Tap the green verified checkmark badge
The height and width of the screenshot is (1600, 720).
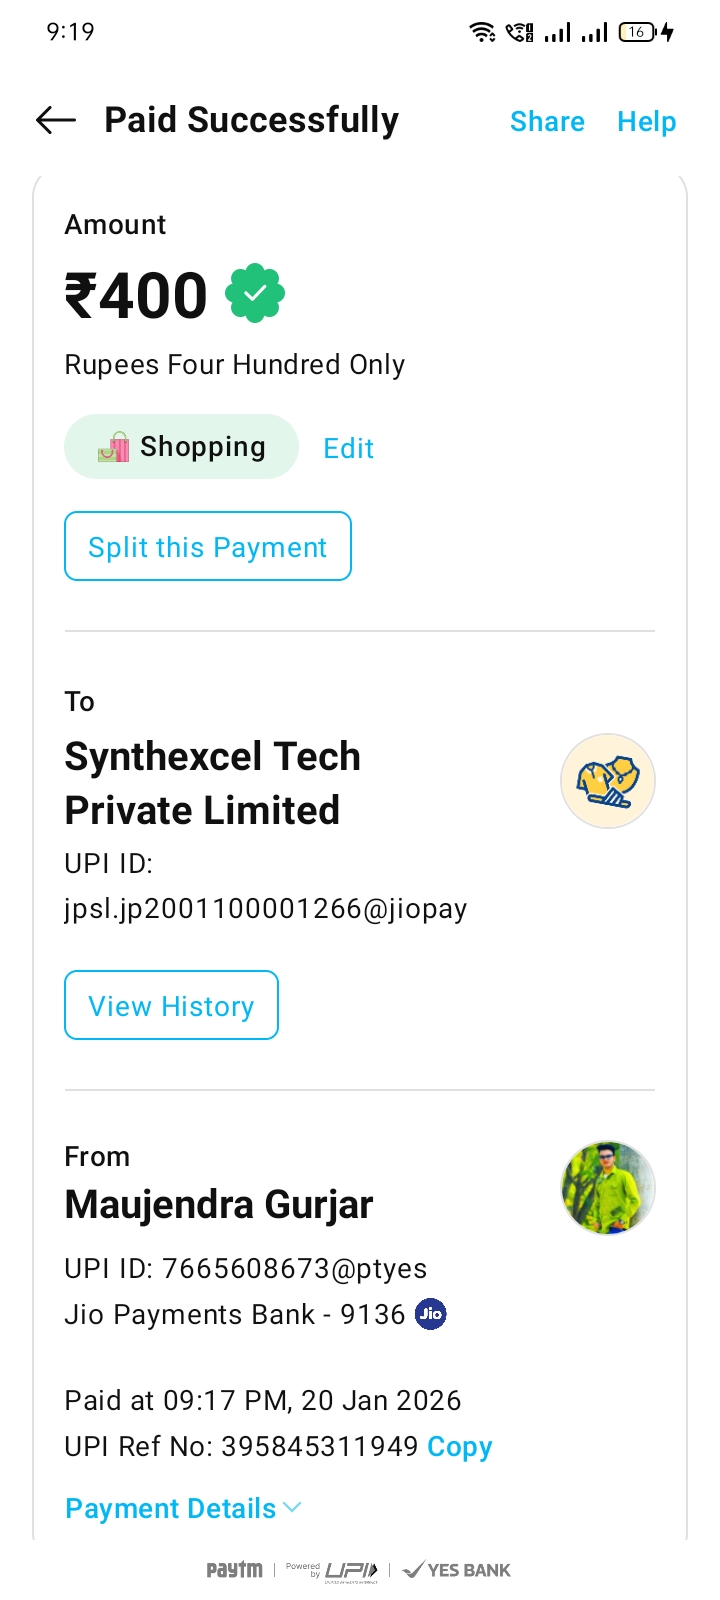pyautogui.click(x=255, y=293)
